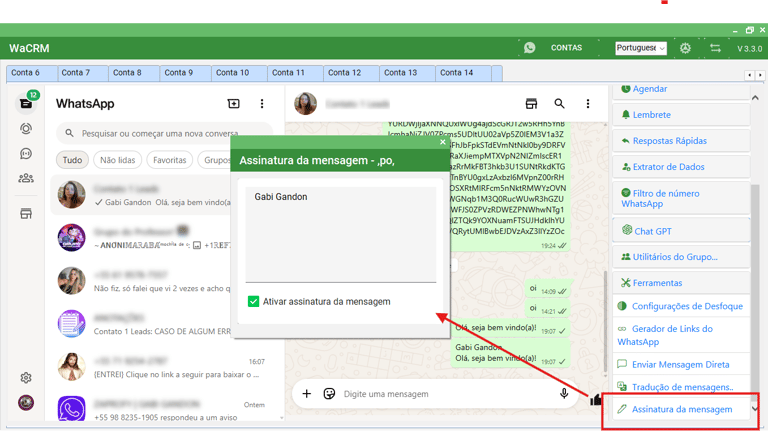Open Respostas Rápidas
This screenshot has height=431, width=768.
click(x=681, y=141)
